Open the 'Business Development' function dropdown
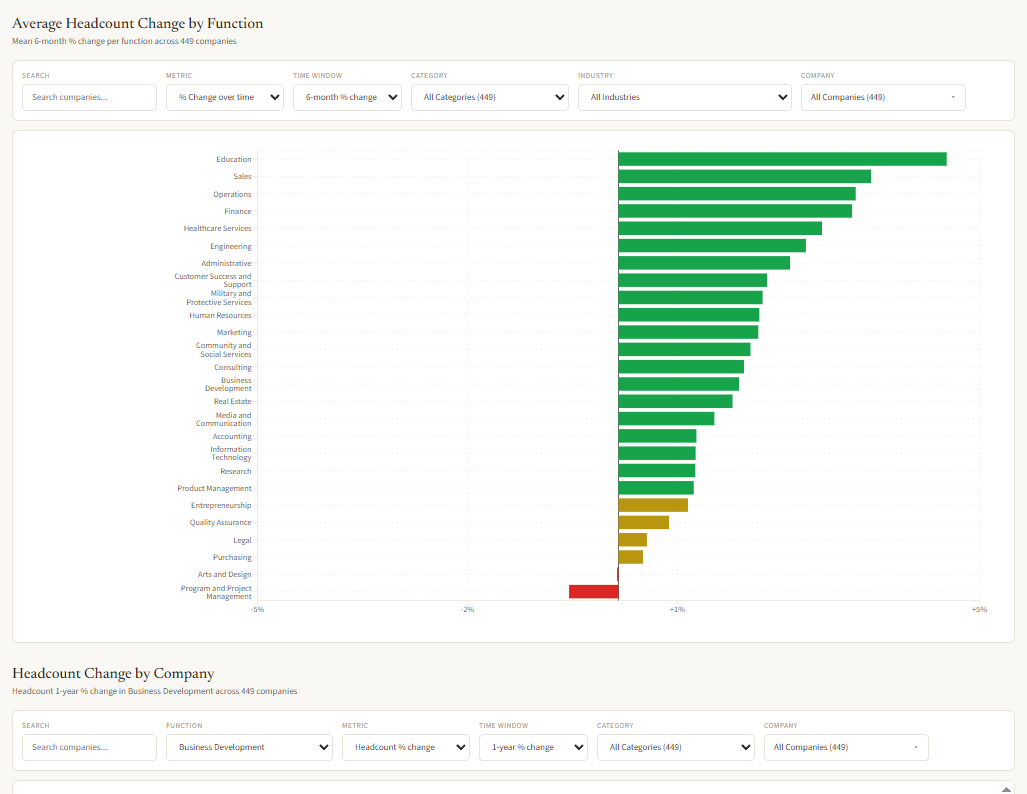The height and width of the screenshot is (794, 1027). (x=249, y=747)
